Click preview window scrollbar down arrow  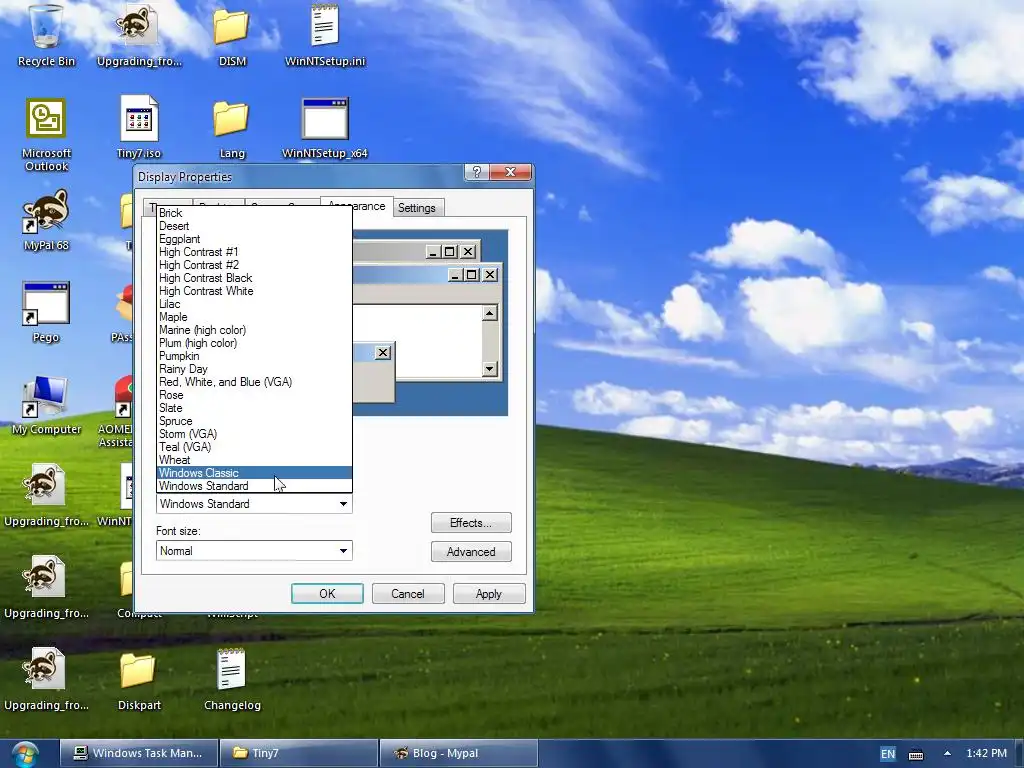click(490, 369)
